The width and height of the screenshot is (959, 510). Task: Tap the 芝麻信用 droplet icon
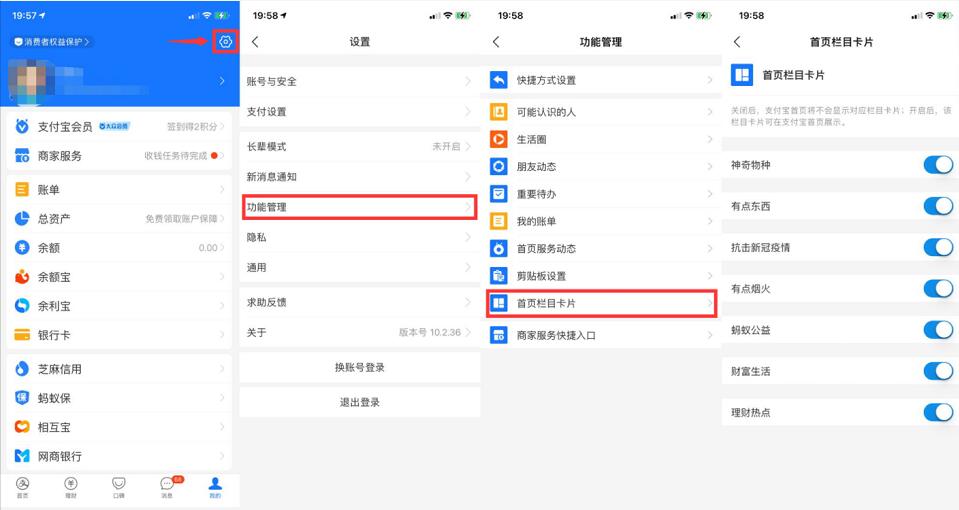(x=22, y=369)
